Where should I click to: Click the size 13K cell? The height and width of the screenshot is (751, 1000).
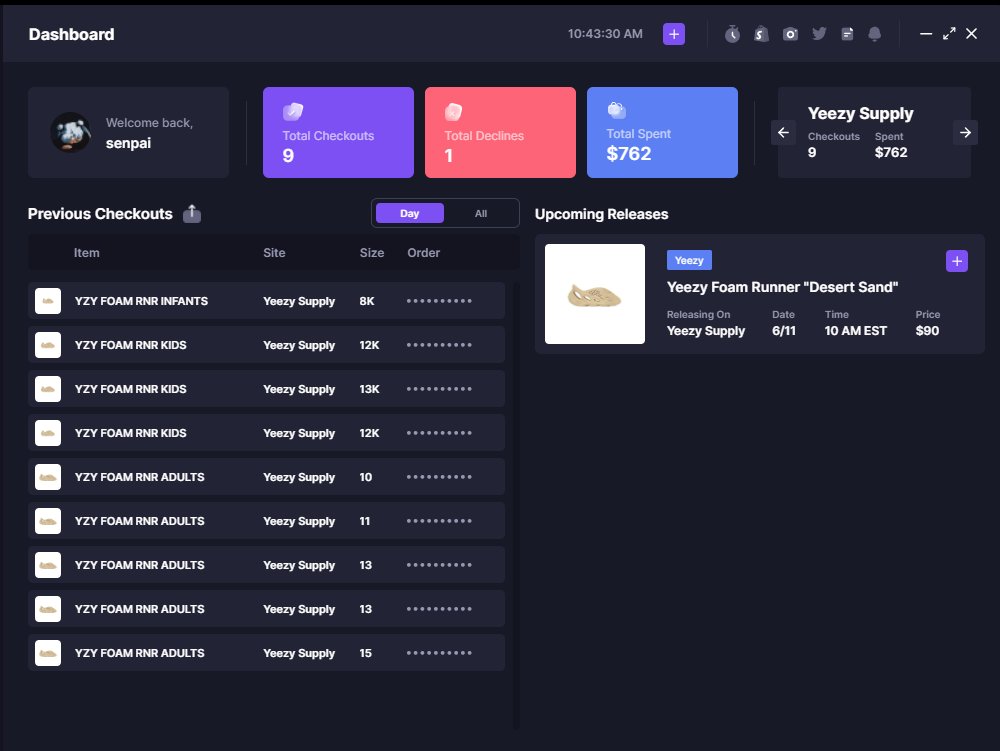pyautogui.click(x=369, y=389)
